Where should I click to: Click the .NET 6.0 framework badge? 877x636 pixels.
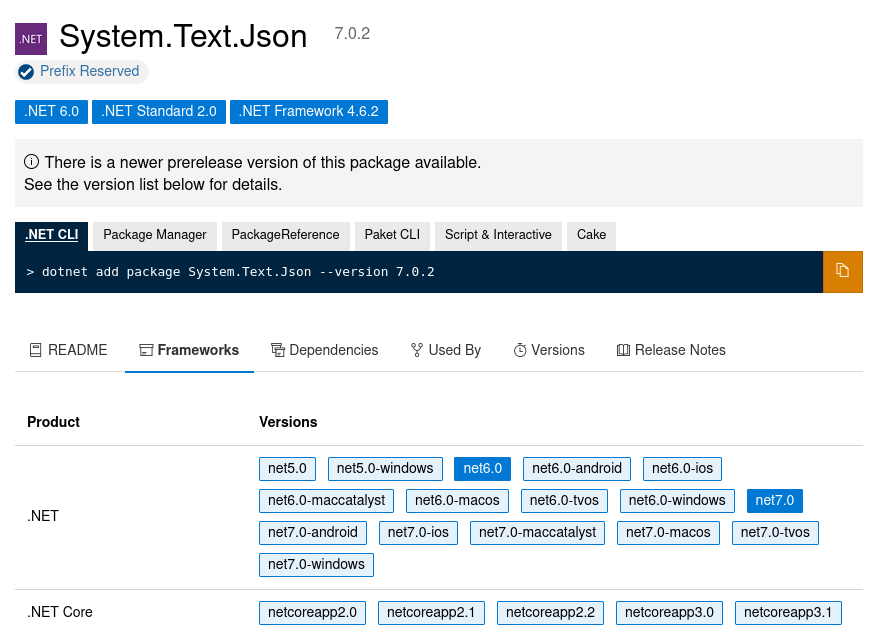[51, 111]
